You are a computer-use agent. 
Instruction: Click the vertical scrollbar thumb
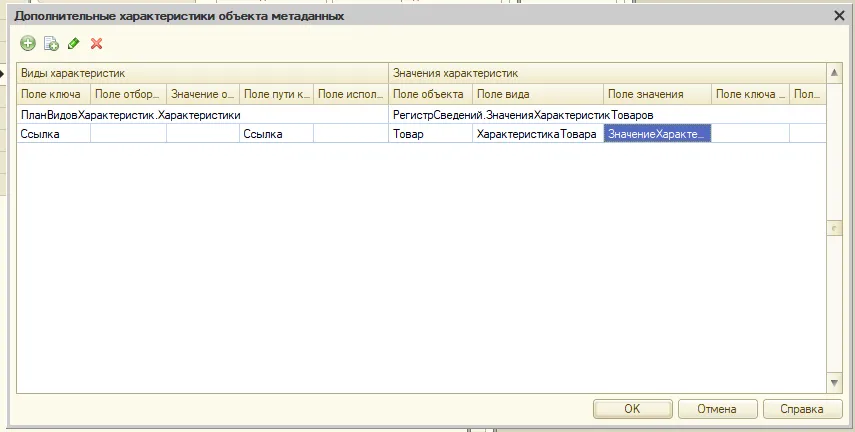[834, 228]
